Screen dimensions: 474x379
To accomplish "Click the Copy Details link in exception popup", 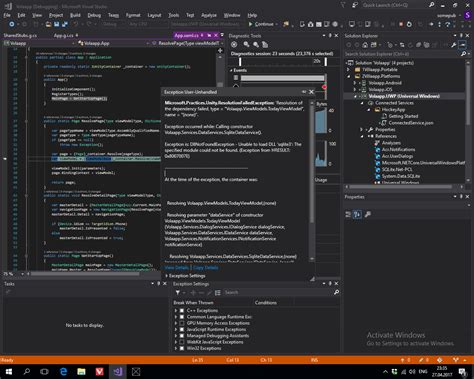I will (x=205, y=268).
